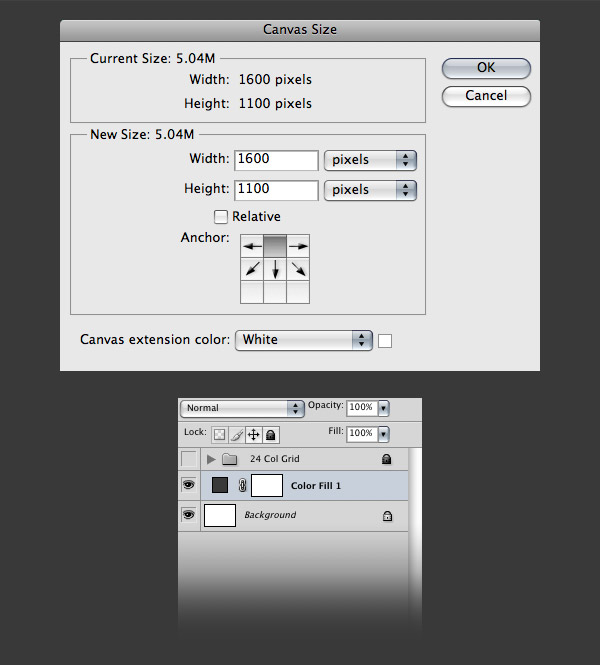Set anchor to middle-right diagonal arrow cell
The height and width of the screenshot is (665, 600).
click(x=298, y=269)
